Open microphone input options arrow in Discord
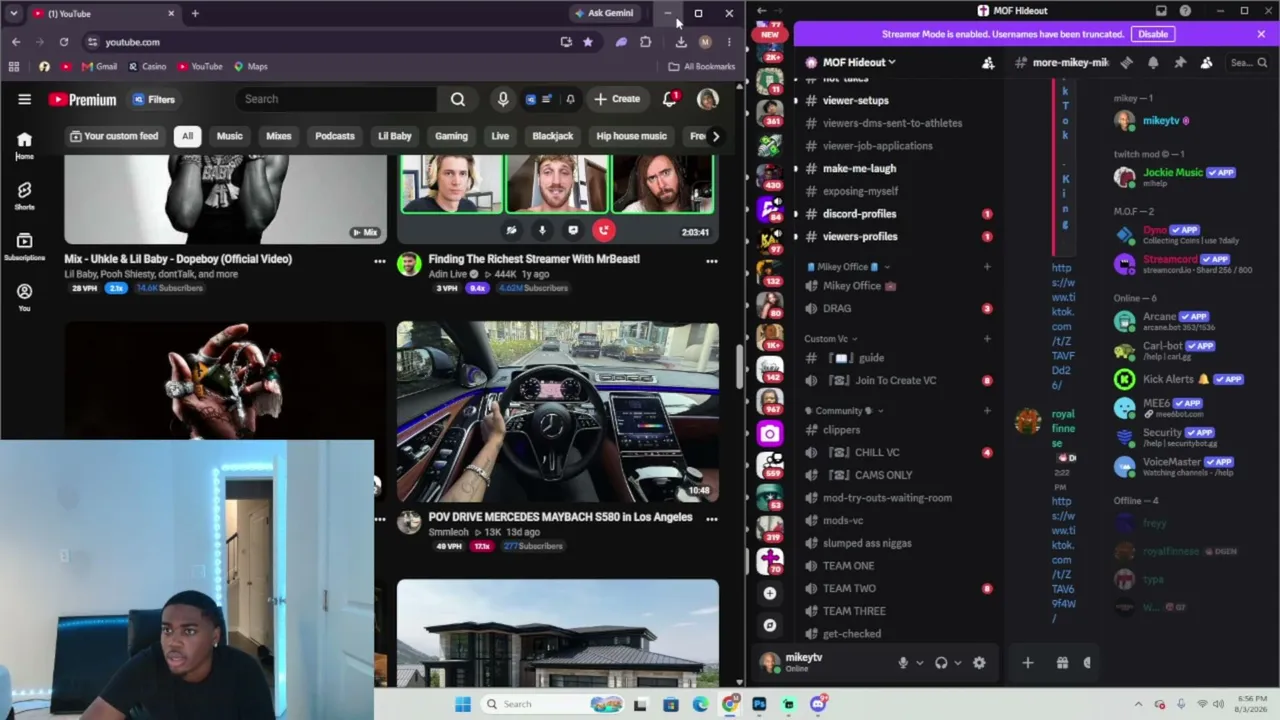The height and width of the screenshot is (720, 1280). tap(919, 662)
